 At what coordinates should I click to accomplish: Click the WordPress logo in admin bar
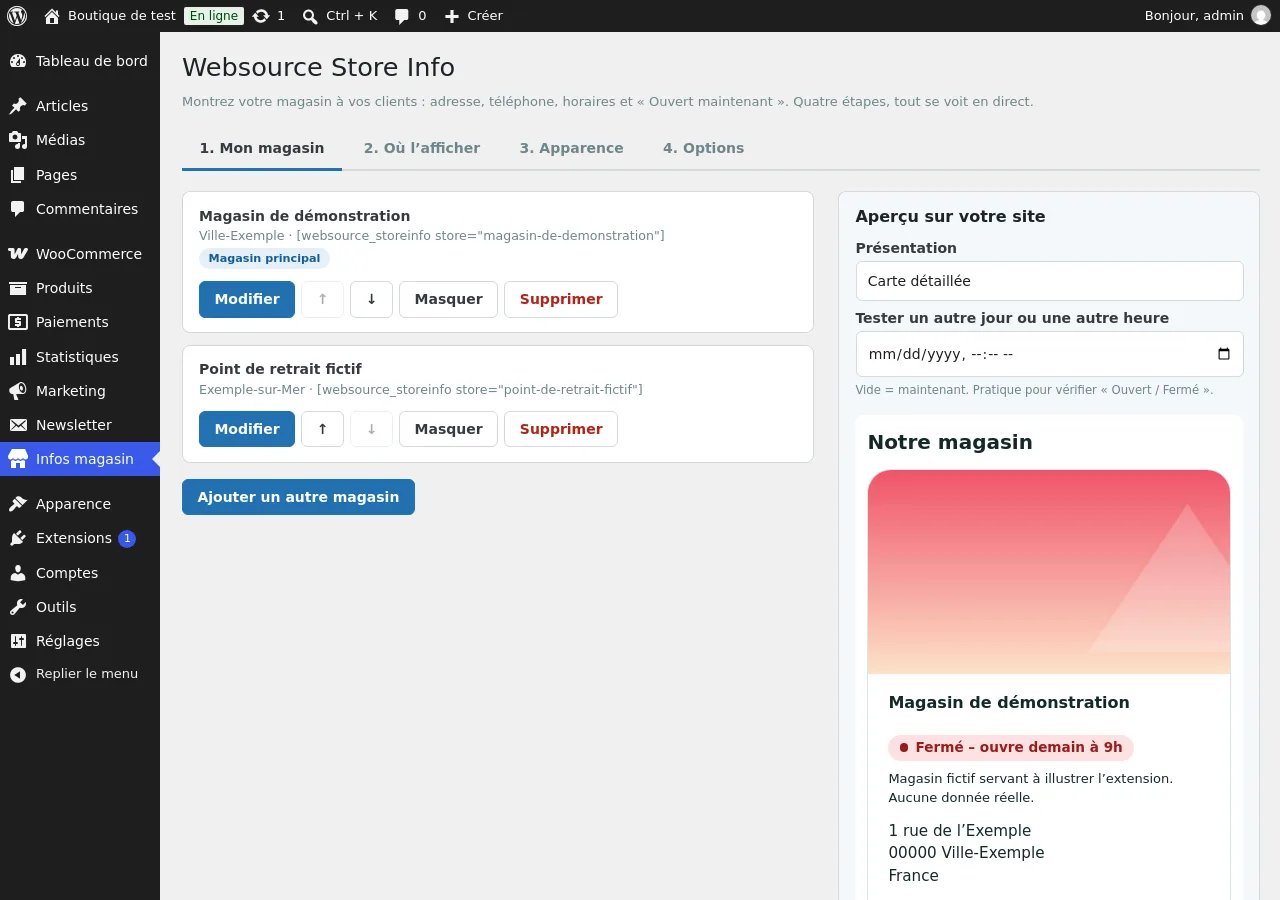click(x=17, y=16)
